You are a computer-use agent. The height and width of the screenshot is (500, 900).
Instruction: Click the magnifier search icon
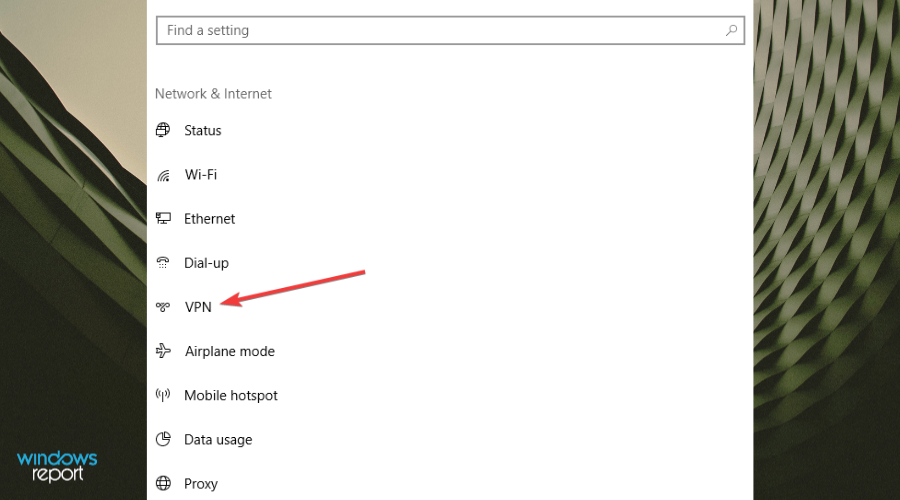pos(732,31)
